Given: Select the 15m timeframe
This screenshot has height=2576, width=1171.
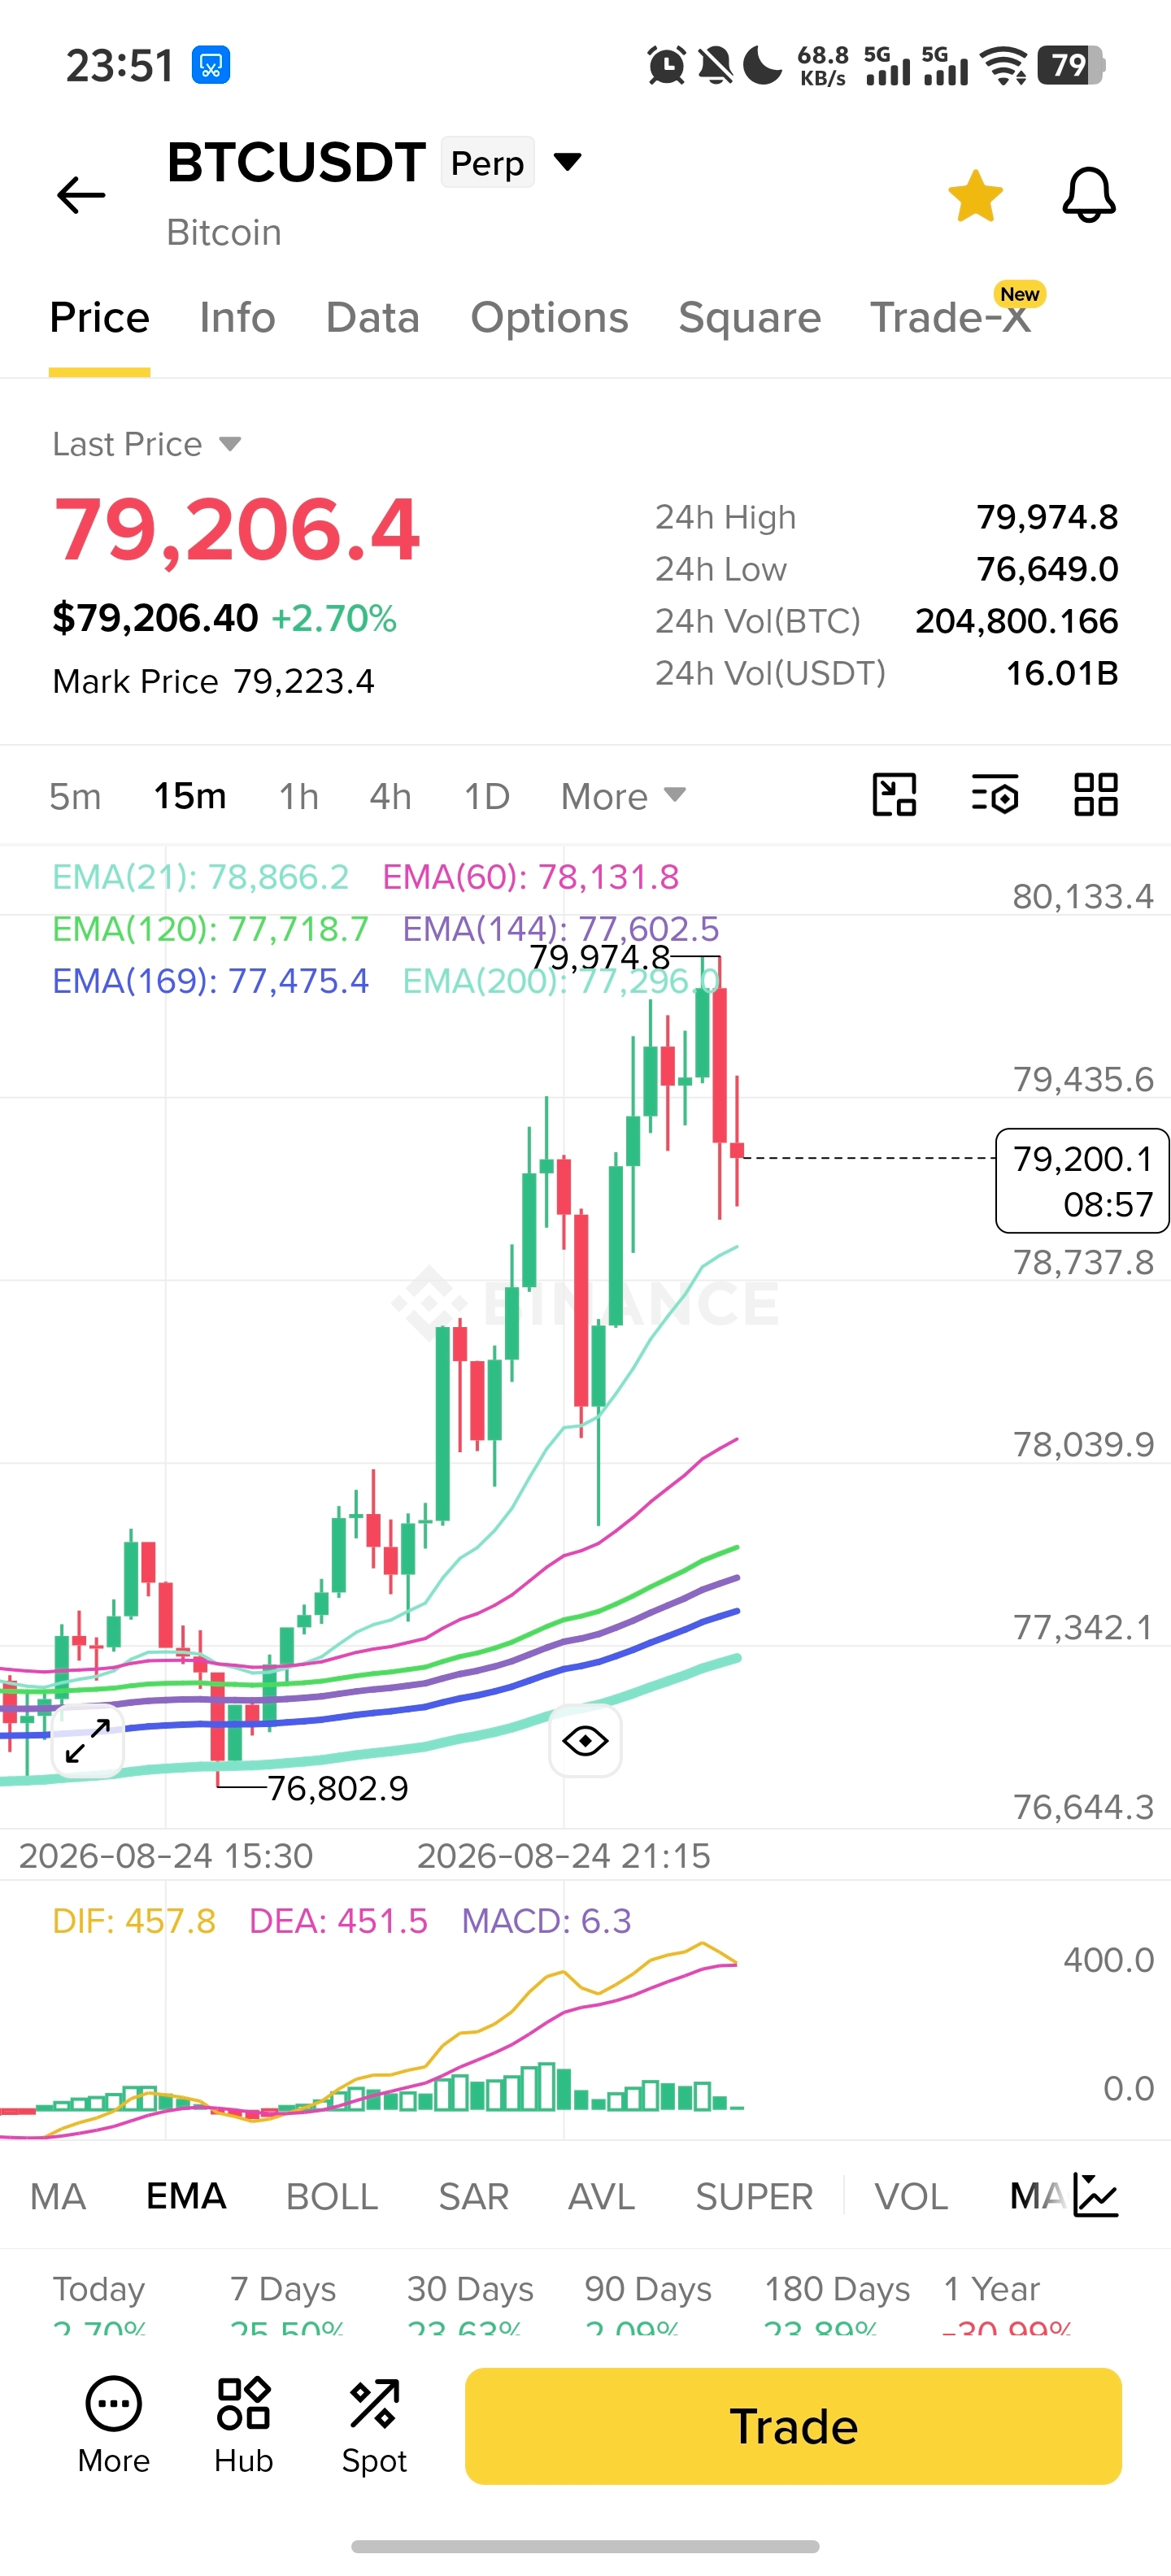Looking at the screenshot, I should [189, 797].
